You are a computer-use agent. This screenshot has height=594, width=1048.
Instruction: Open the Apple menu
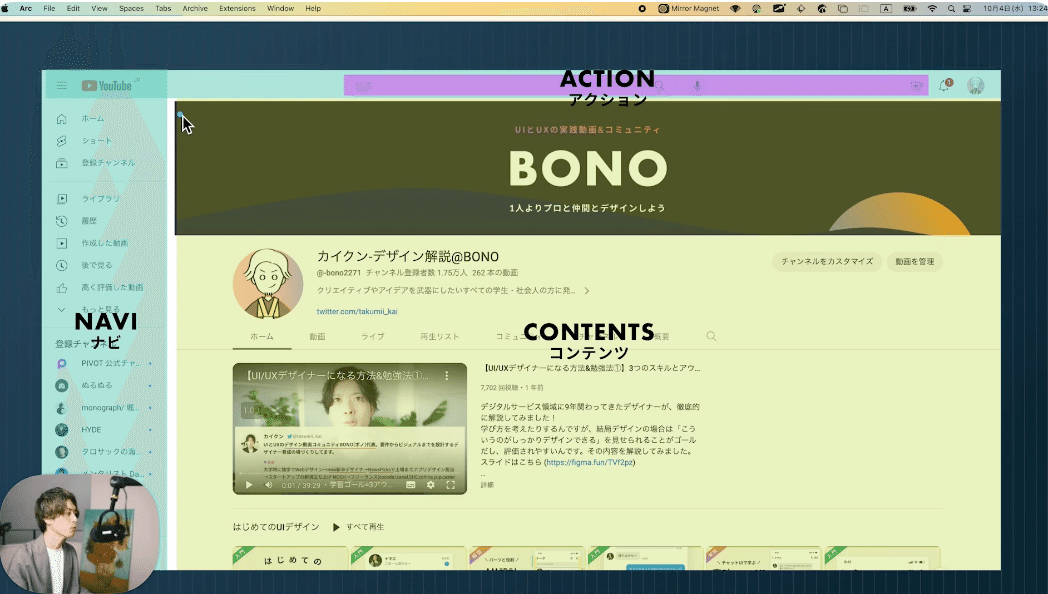point(5,9)
